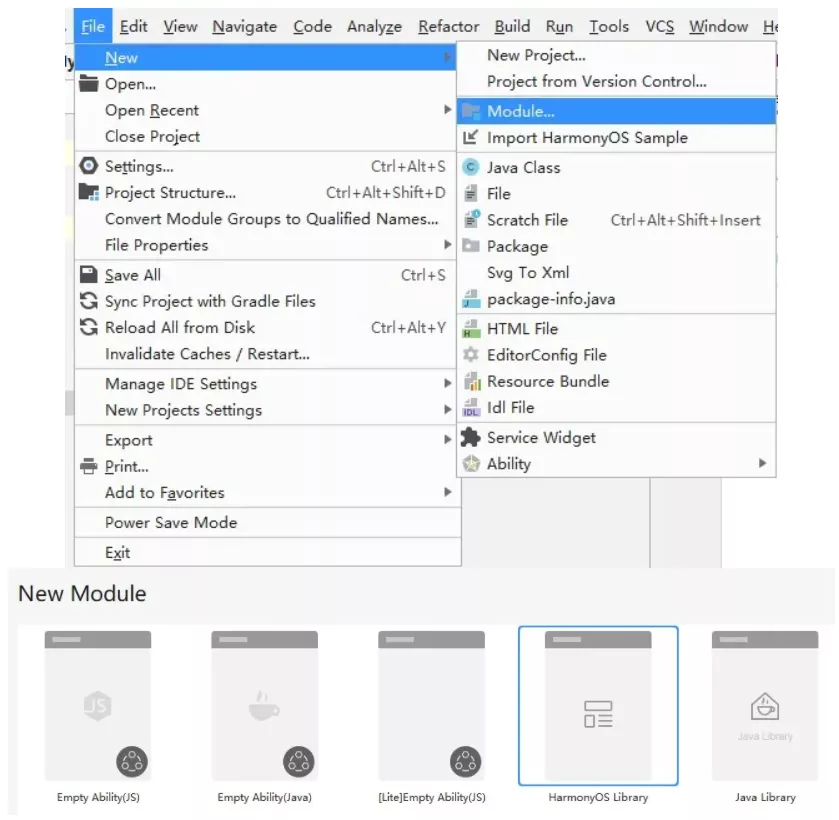Click the [Lite]Empty Ability(JS) label text
839x820 pixels.
pyautogui.click(x=432, y=797)
